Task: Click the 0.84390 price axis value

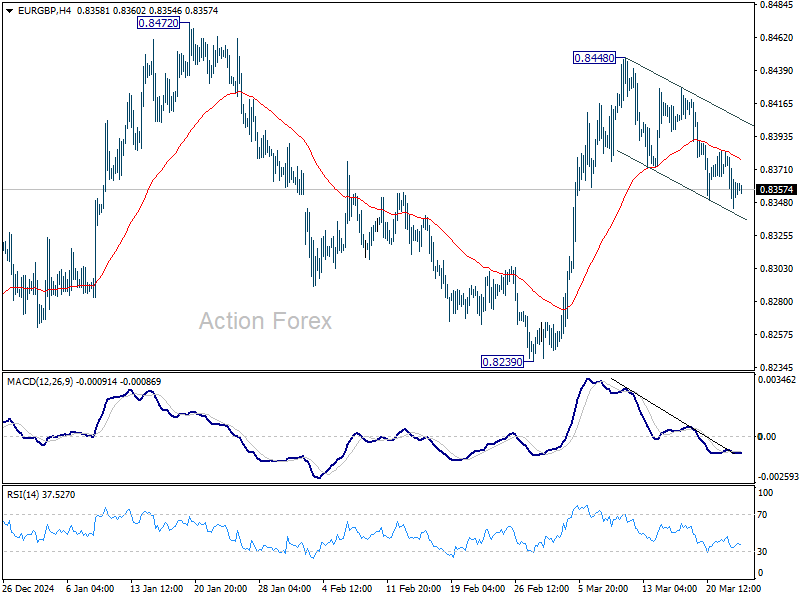Action: pyautogui.click(x=777, y=71)
